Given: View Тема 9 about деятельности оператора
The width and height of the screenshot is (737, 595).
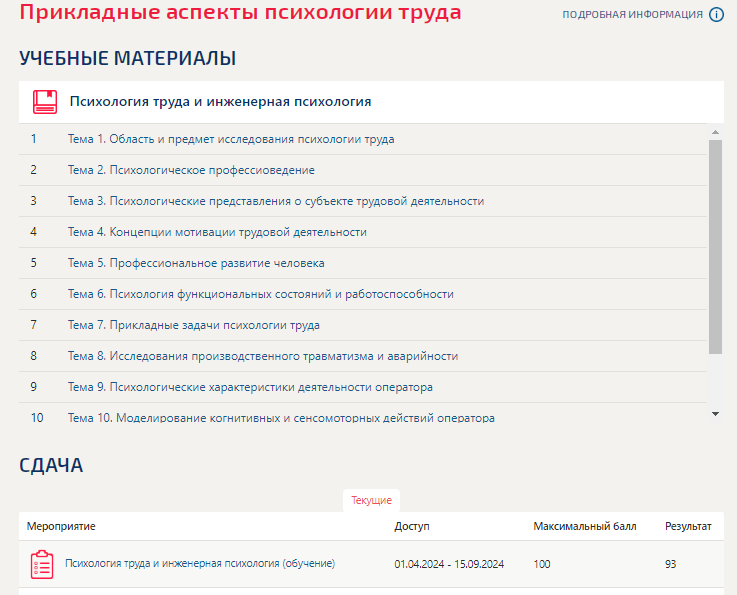Looking at the screenshot, I should click(250, 387).
